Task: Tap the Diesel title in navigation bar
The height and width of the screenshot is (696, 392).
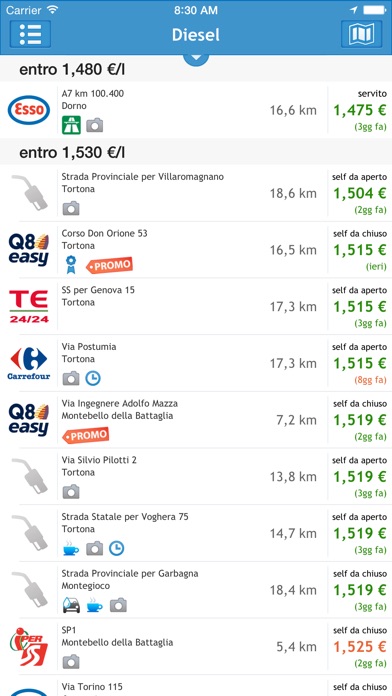Action: tap(196, 35)
